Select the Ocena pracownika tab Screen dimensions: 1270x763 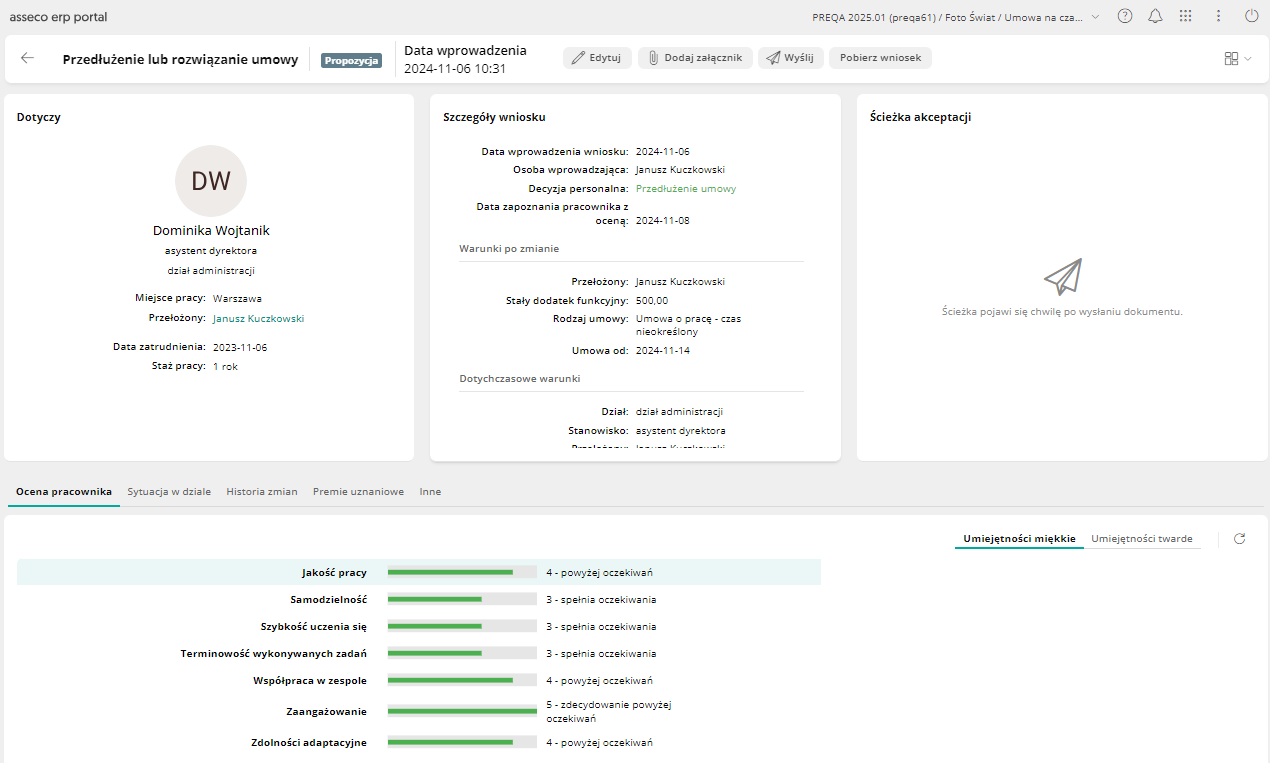pos(64,492)
